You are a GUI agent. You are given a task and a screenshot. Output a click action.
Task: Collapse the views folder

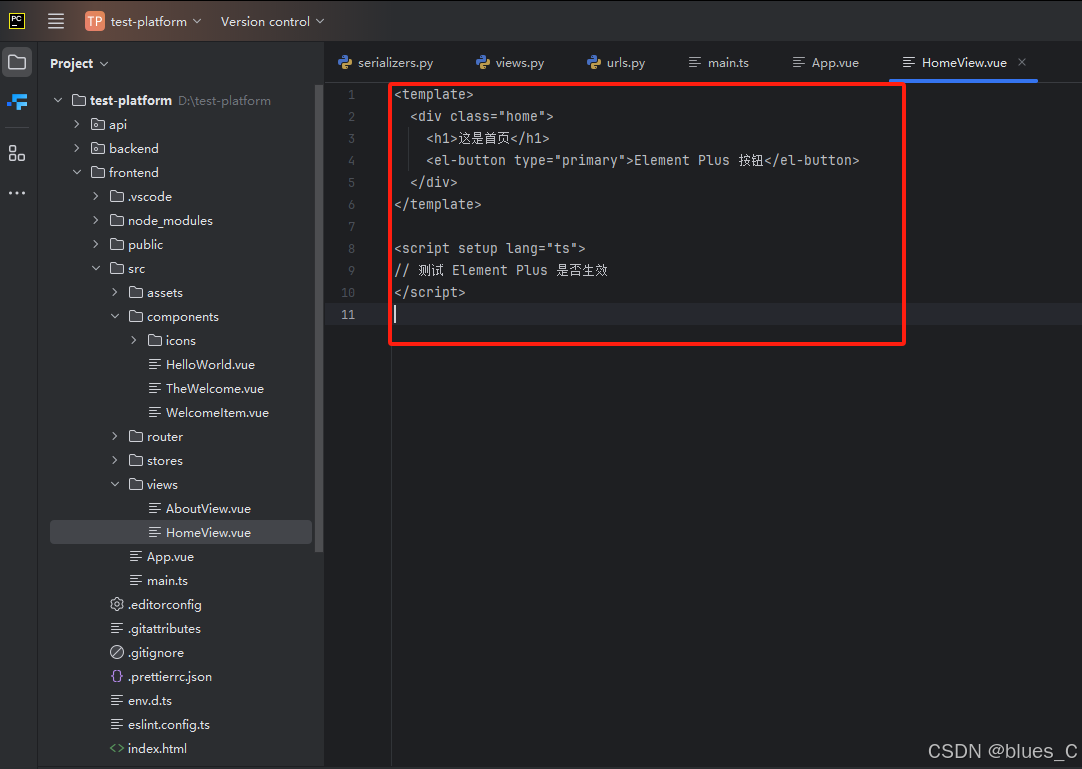[x=115, y=485]
